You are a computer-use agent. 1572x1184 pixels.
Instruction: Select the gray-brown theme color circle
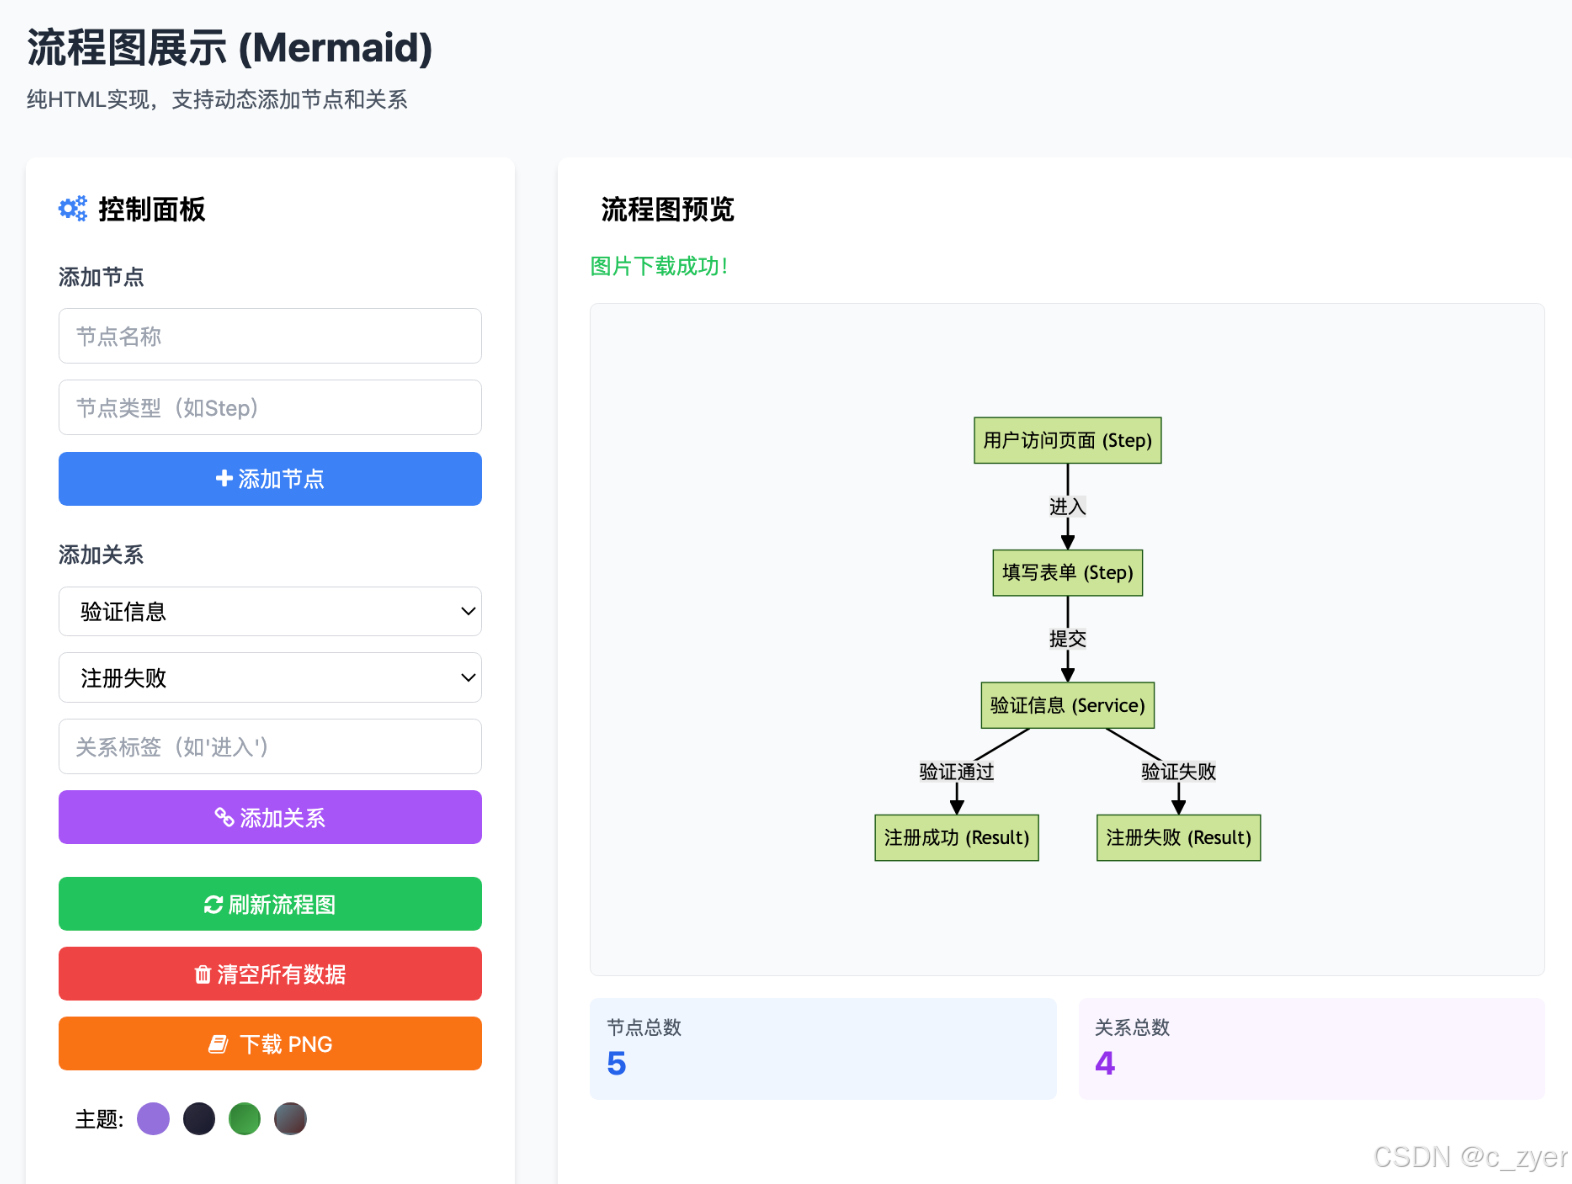pos(291,1119)
